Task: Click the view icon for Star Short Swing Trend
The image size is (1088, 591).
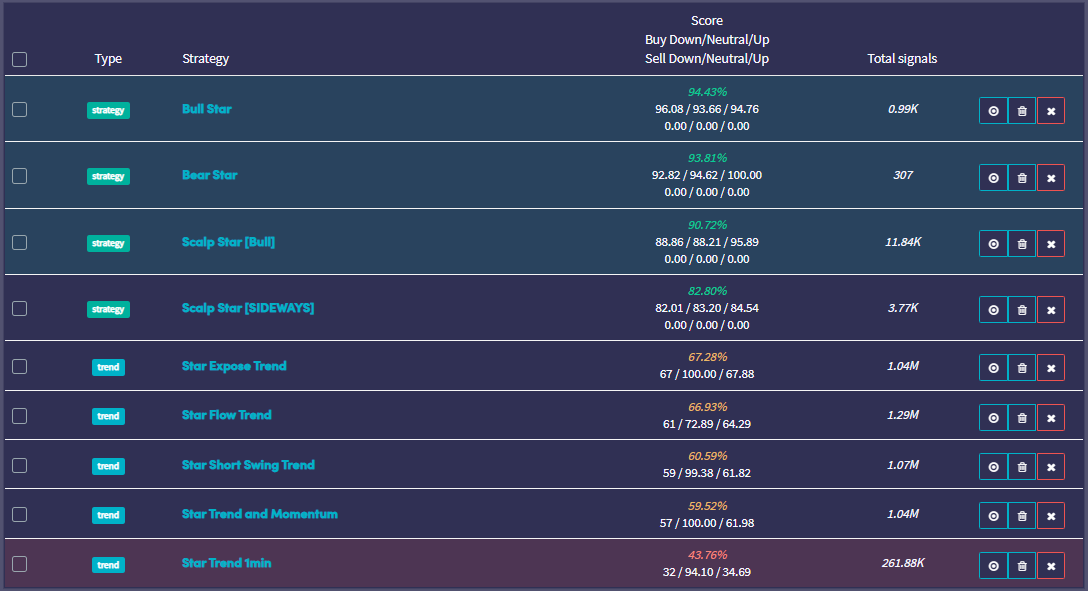Action: tap(993, 467)
